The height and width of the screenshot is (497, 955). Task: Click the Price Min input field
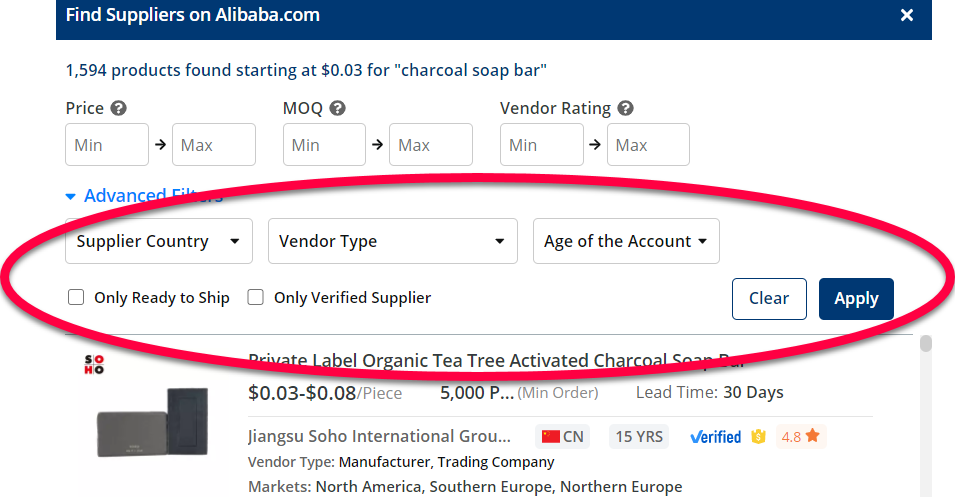point(106,145)
